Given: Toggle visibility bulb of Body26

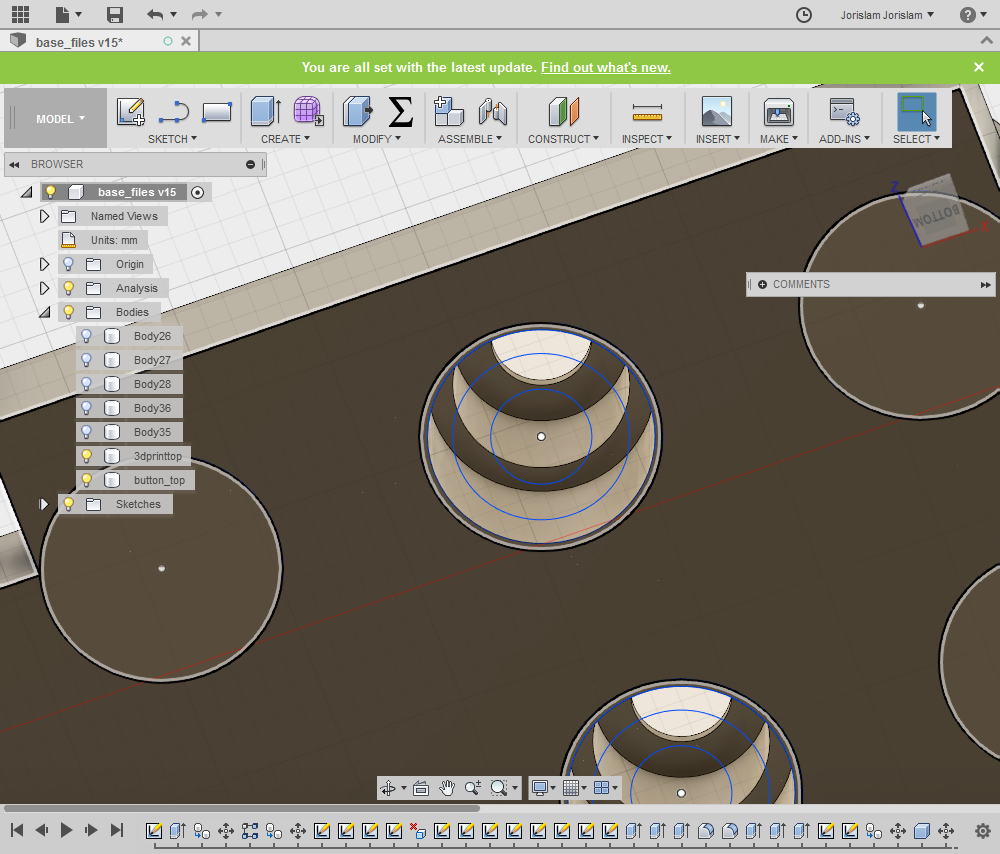Looking at the screenshot, I should pos(86,336).
